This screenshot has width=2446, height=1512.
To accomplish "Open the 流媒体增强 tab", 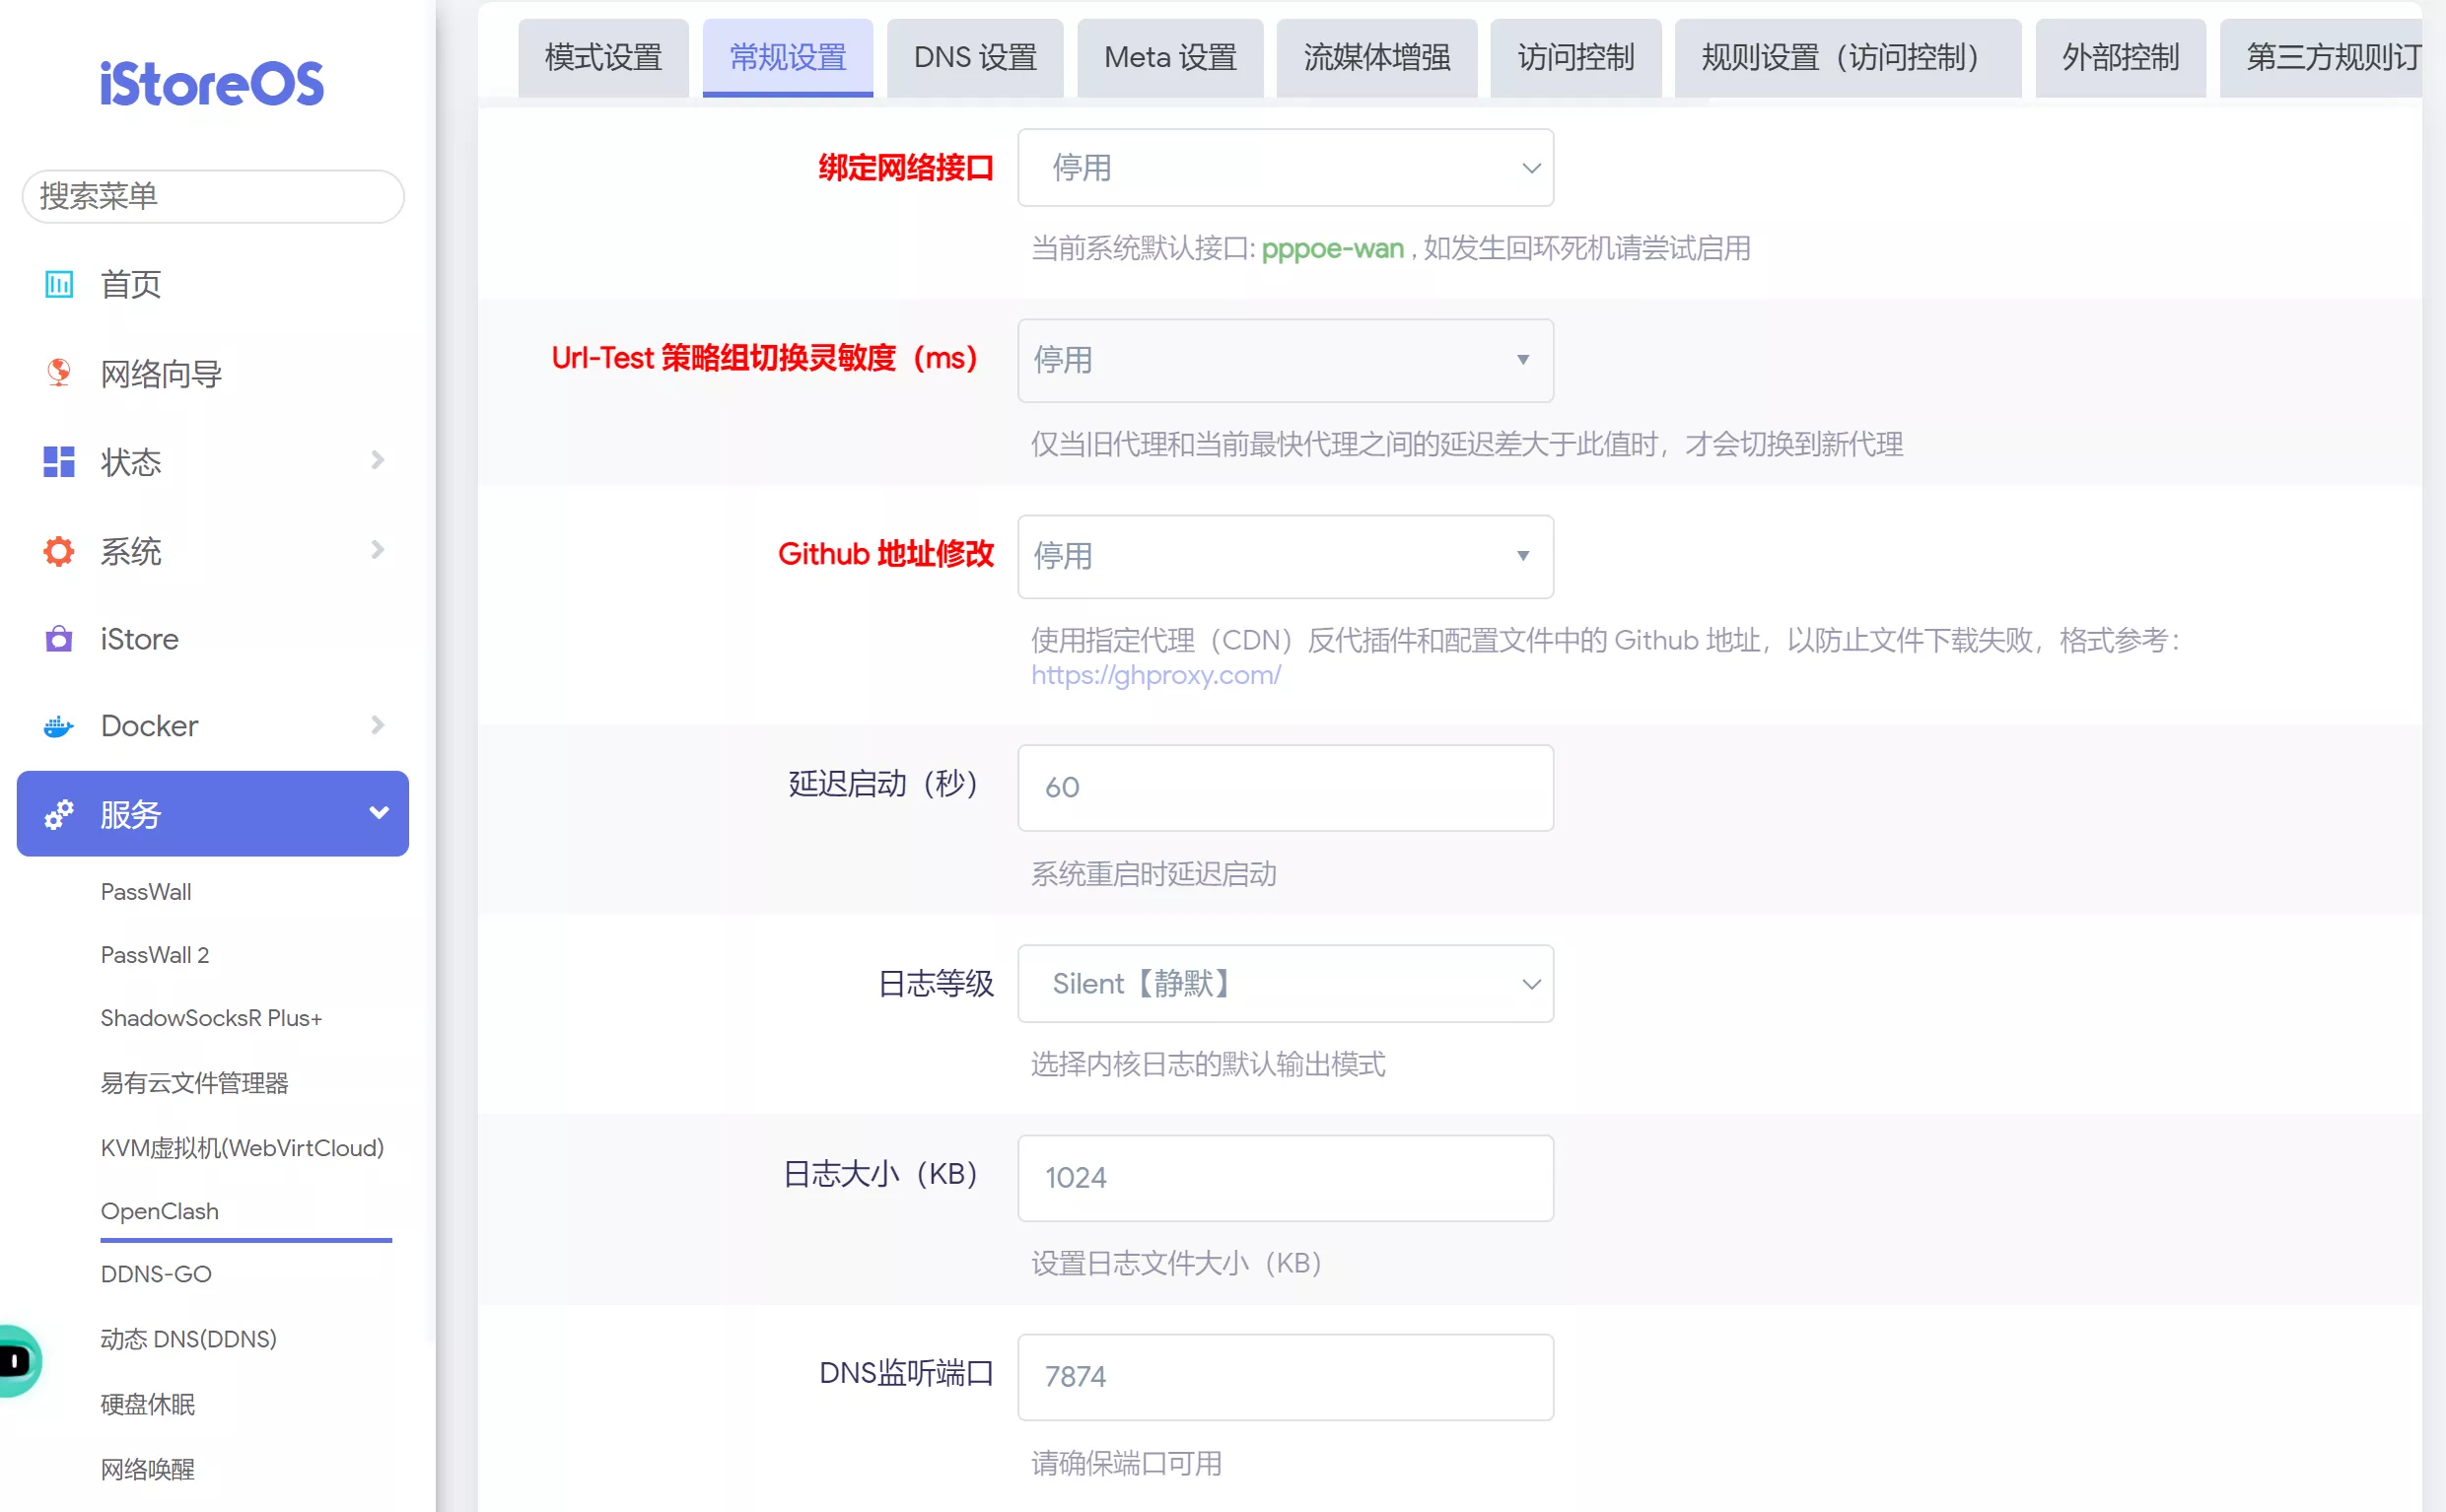I will (1377, 58).
